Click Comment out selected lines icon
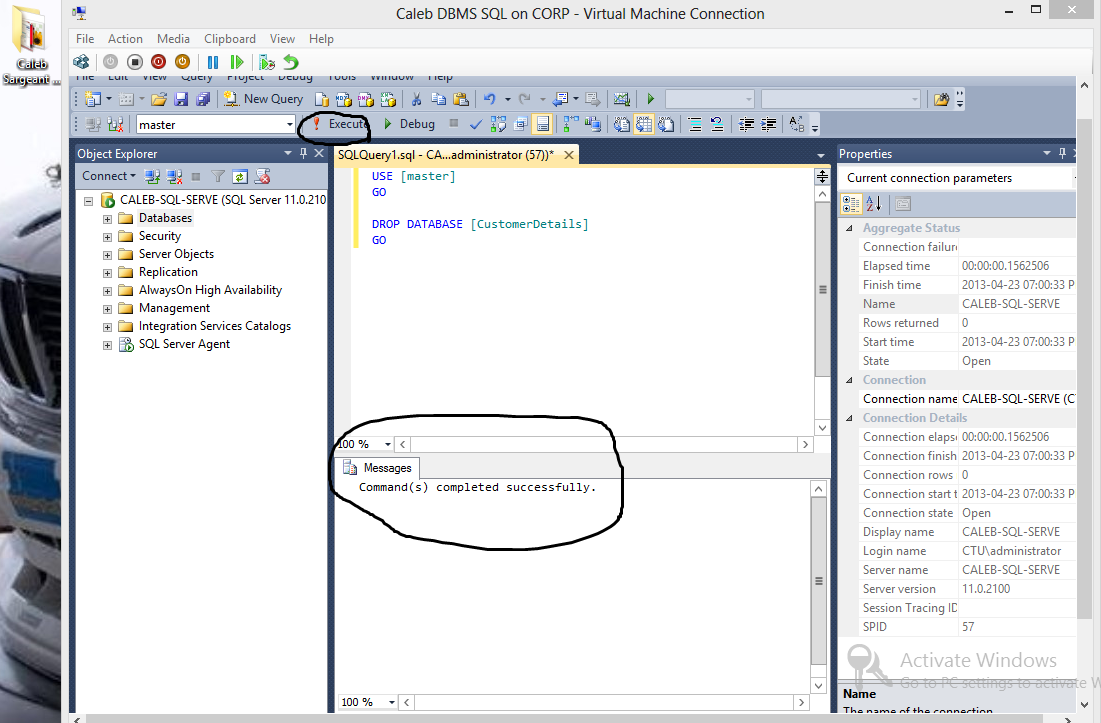Viewport: 1101px width, 723px height. tap(695, 124)
